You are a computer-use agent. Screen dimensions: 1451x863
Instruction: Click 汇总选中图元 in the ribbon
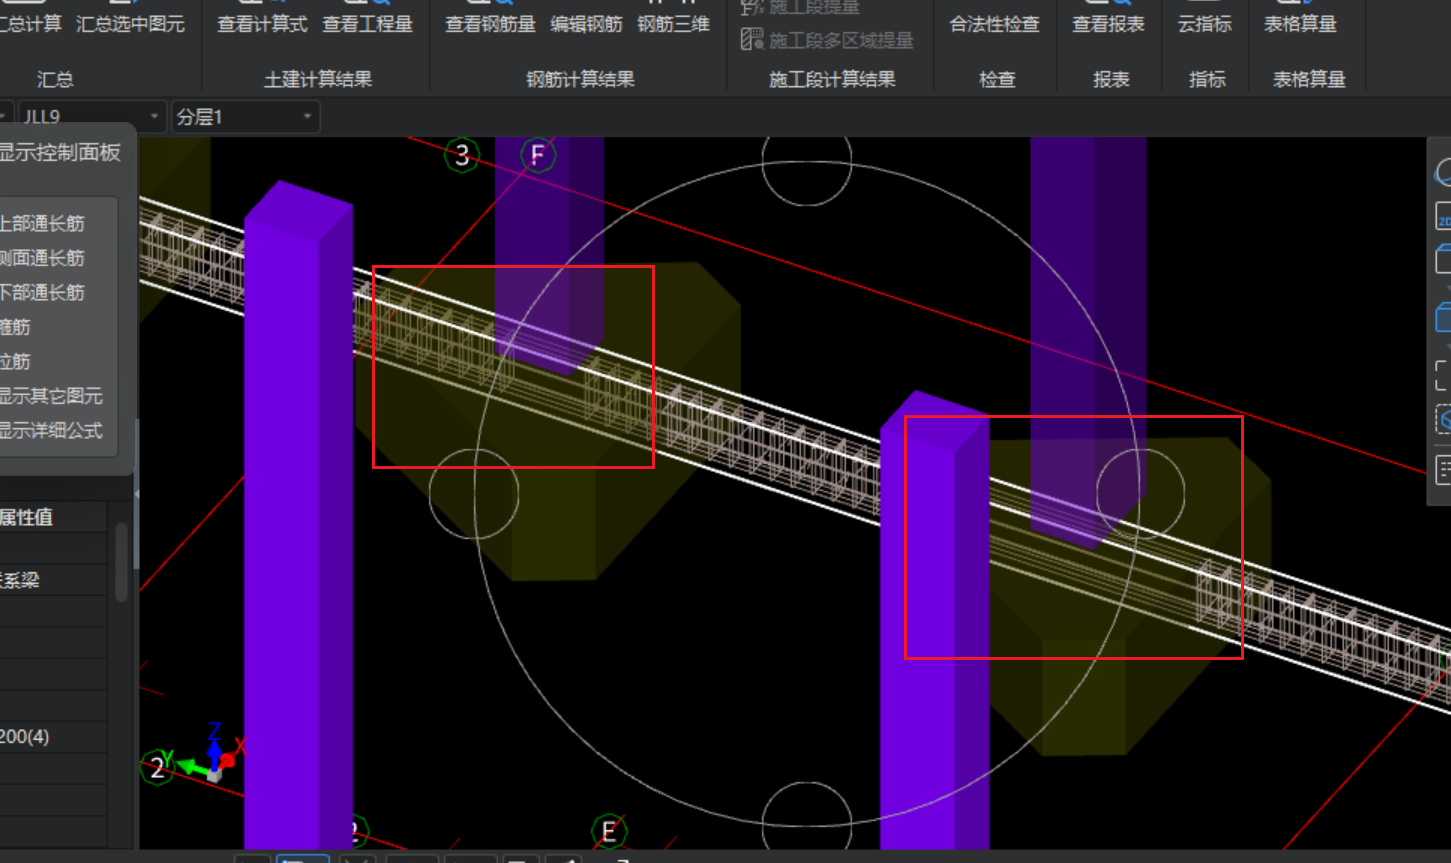pyautogui.click(x=130, y=23)
